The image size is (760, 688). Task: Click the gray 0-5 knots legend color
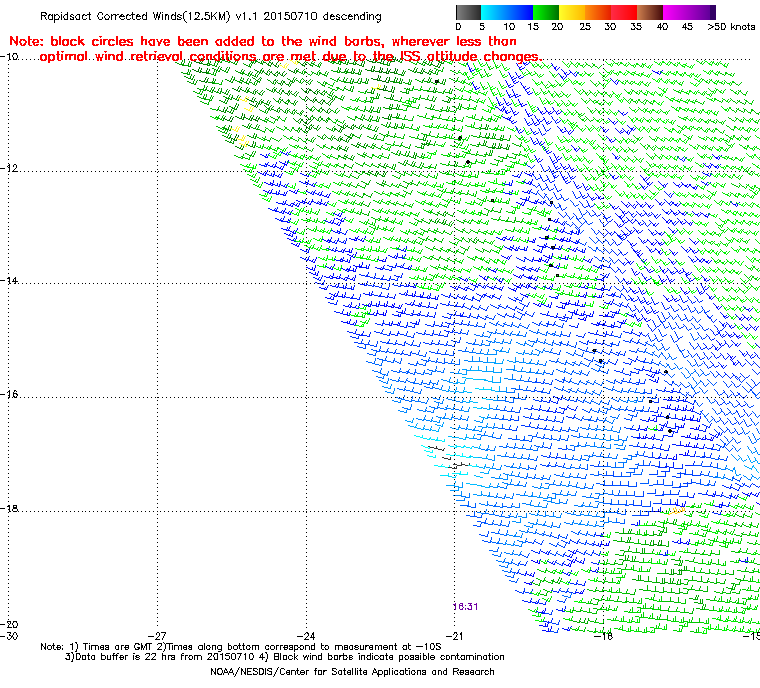pos(468,13)
